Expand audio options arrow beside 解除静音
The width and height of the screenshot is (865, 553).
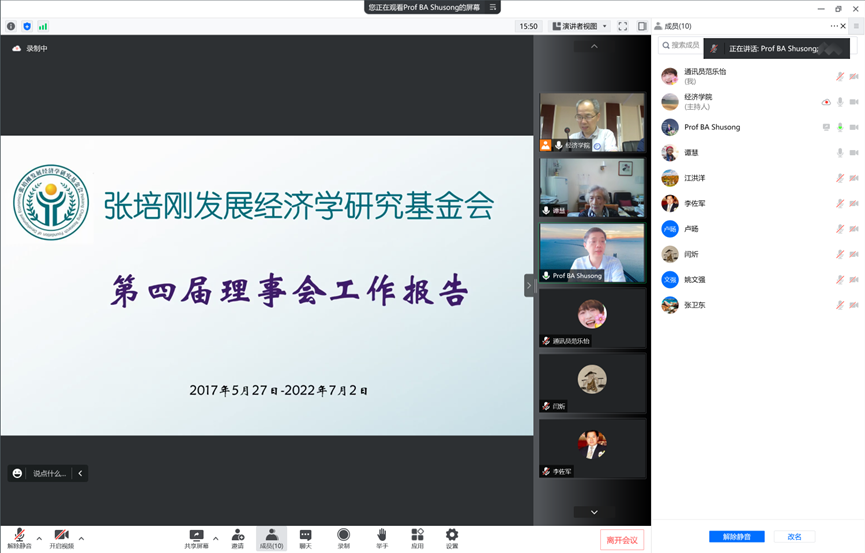[39, 538]
